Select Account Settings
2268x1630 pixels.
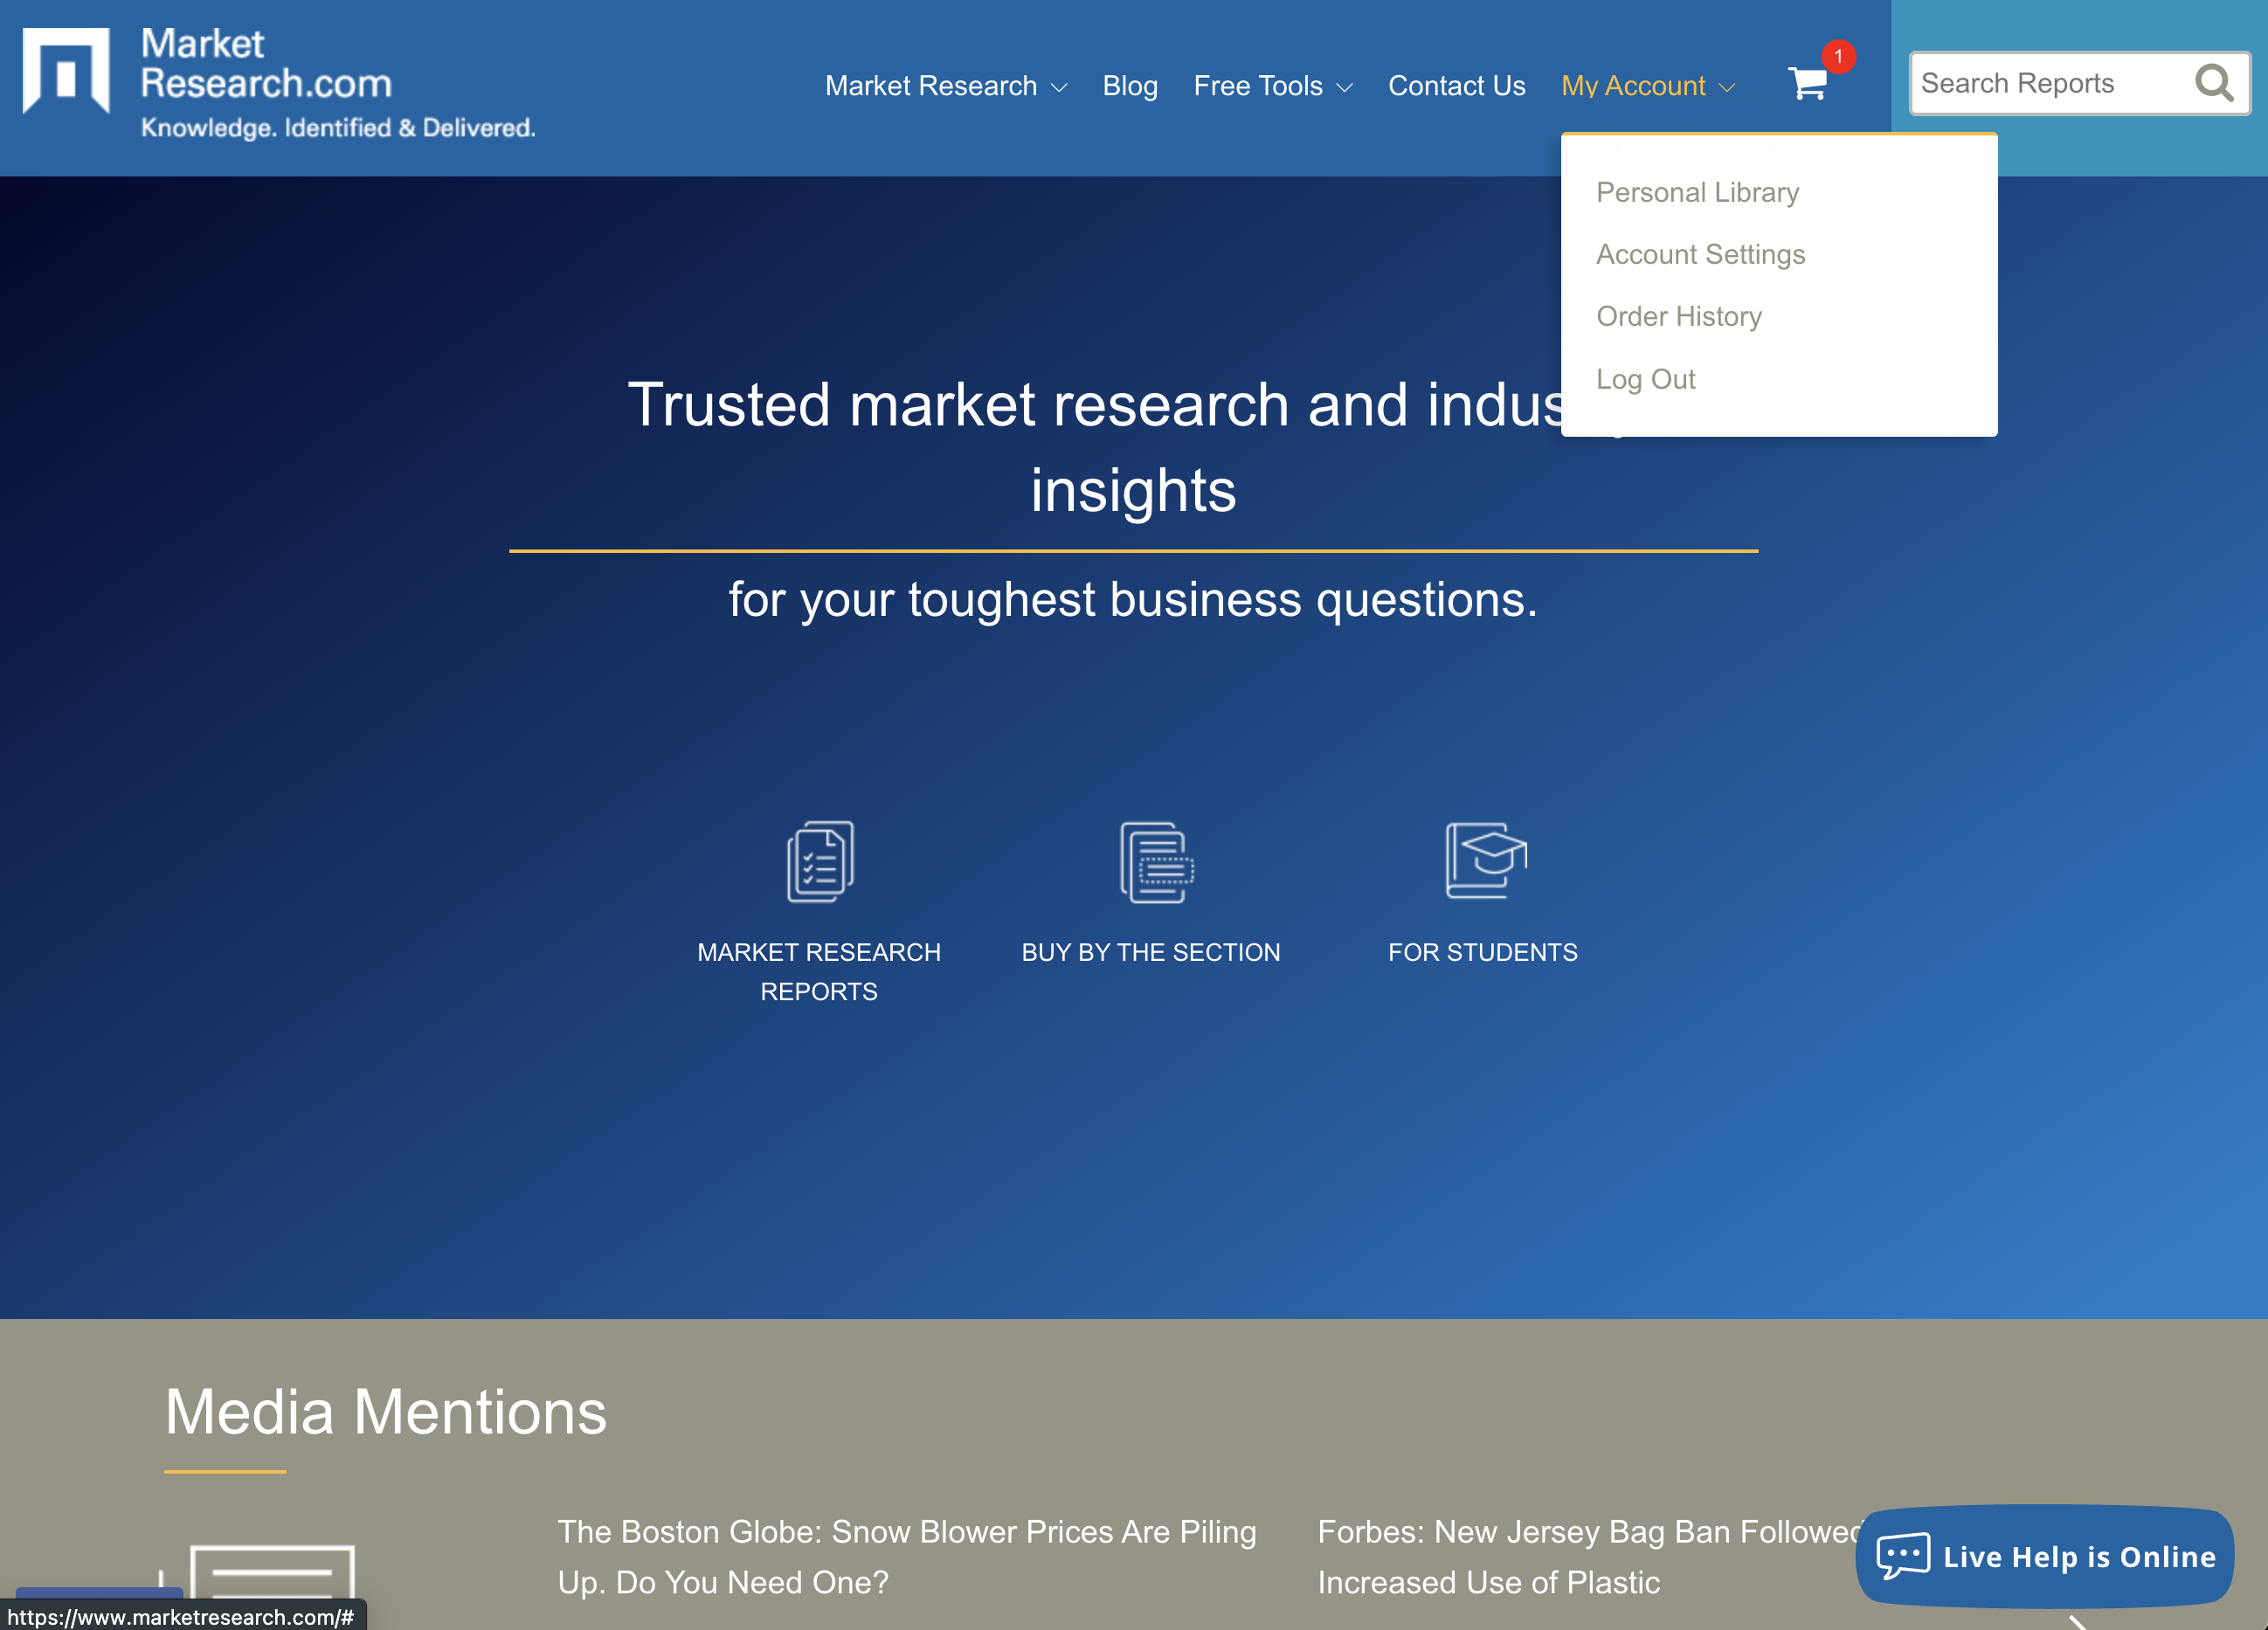pos(1701,255)
